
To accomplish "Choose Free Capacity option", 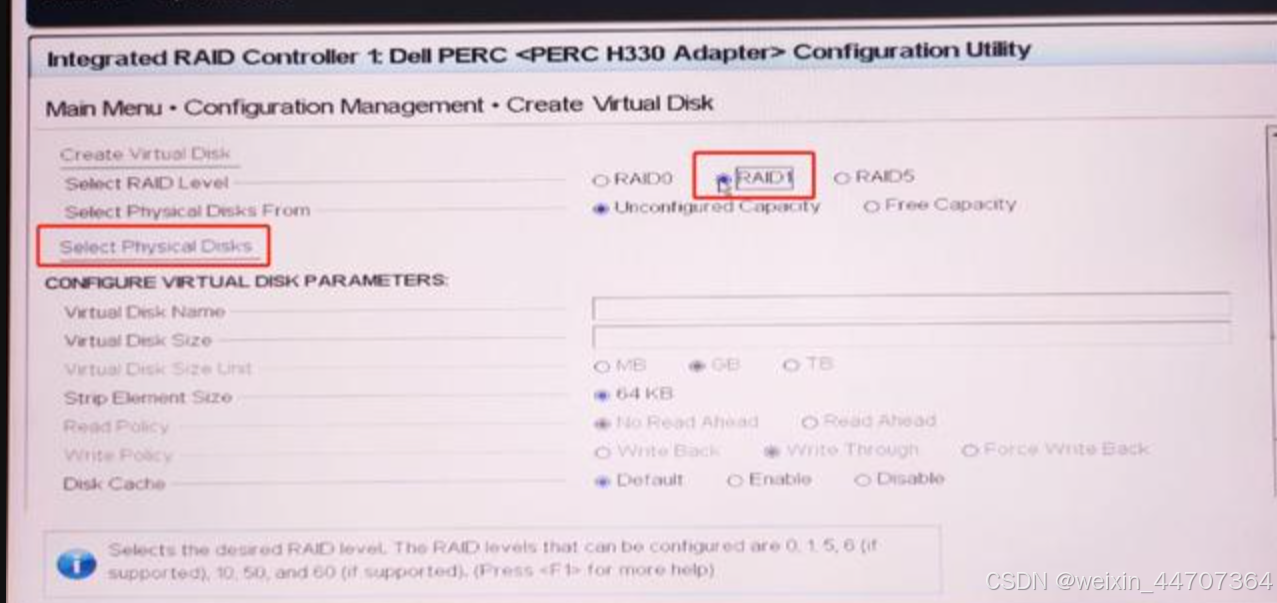I will (x=871, y=206).
